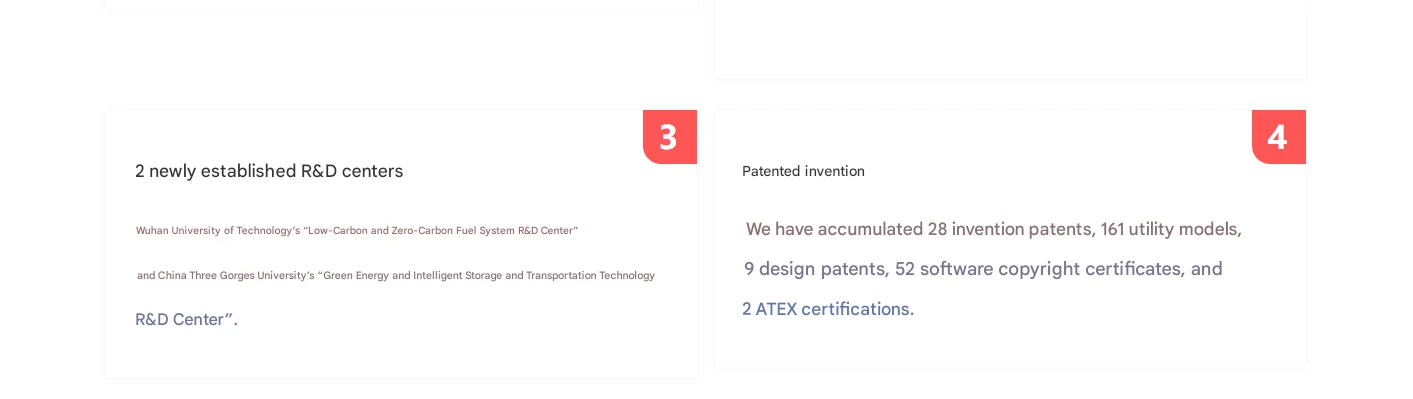Click the red number 3 badge
The width and height of the screenshot is (1413, 399).
[670, 137]
